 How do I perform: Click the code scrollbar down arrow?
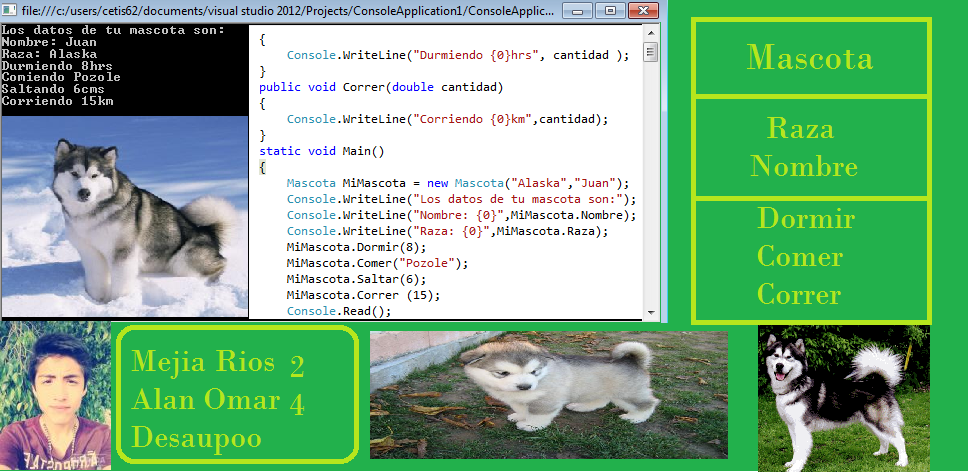pyautogui.click(x=650, y=312)
